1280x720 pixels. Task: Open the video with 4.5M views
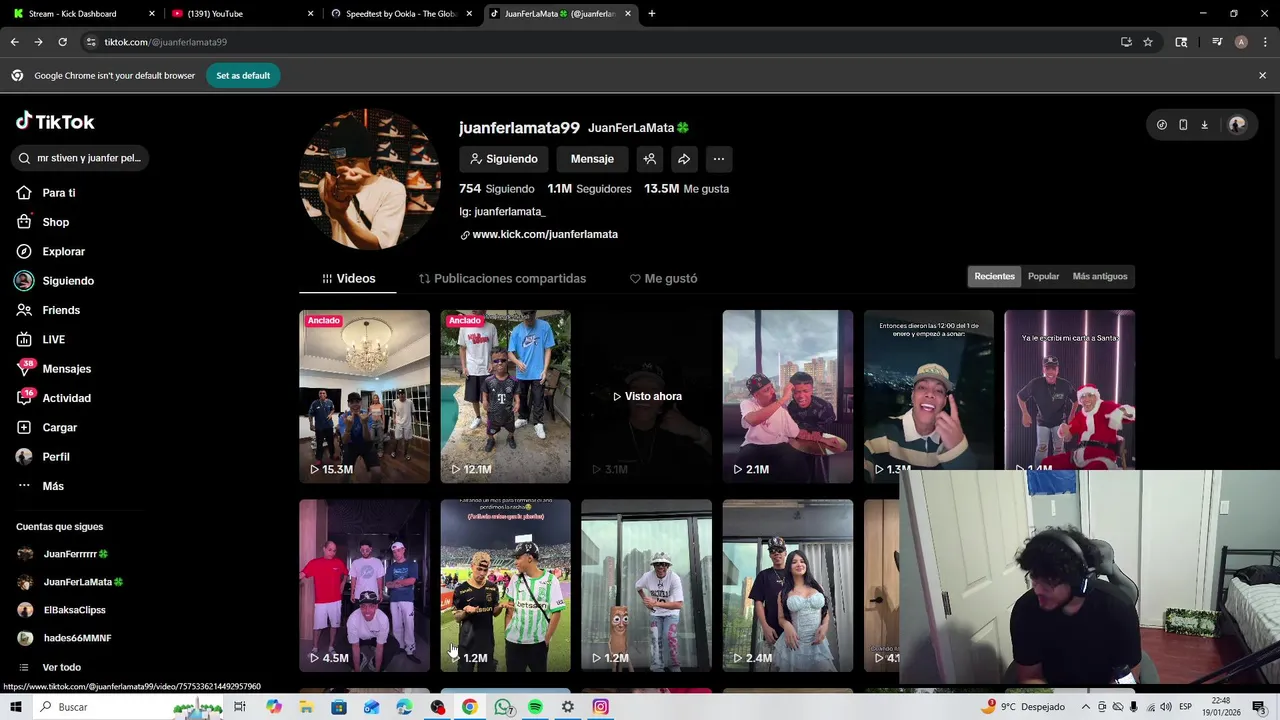coord(364,586)
